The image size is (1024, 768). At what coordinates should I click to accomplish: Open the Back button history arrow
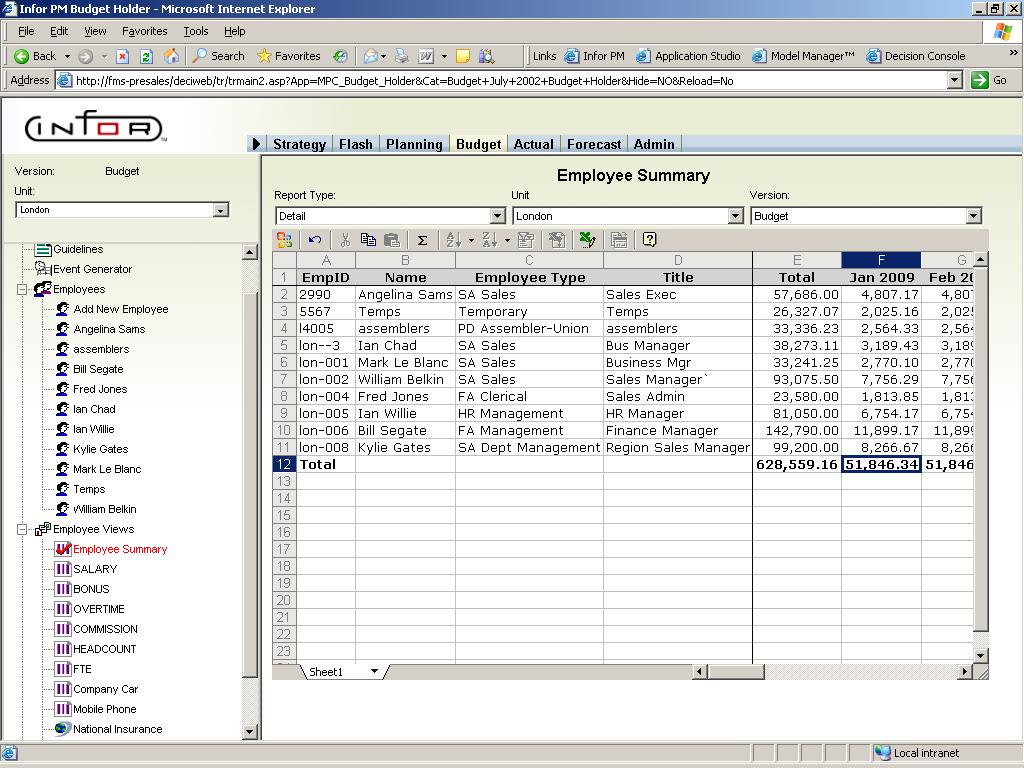click(x=67, y=56)
